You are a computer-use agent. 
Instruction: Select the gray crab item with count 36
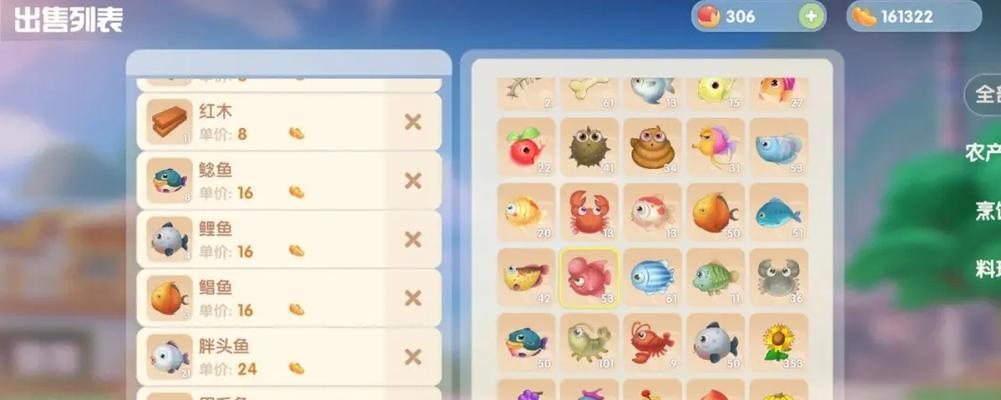778,278
